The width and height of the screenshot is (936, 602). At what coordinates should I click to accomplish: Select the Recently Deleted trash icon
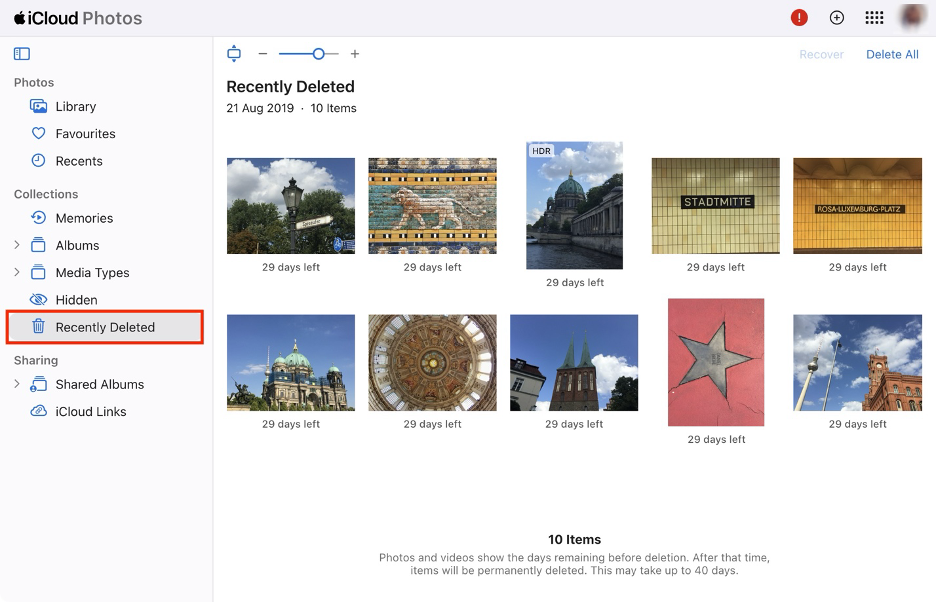tap(40, 327)
